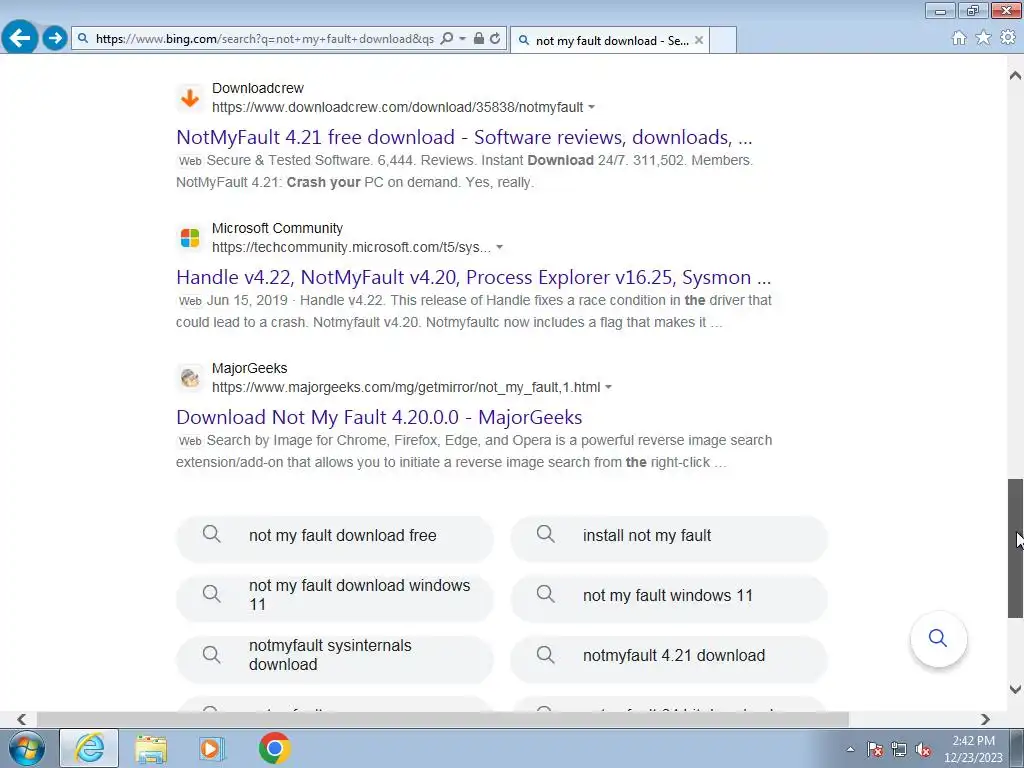Open Windows Explorer from taskbar

click(151, 748)
